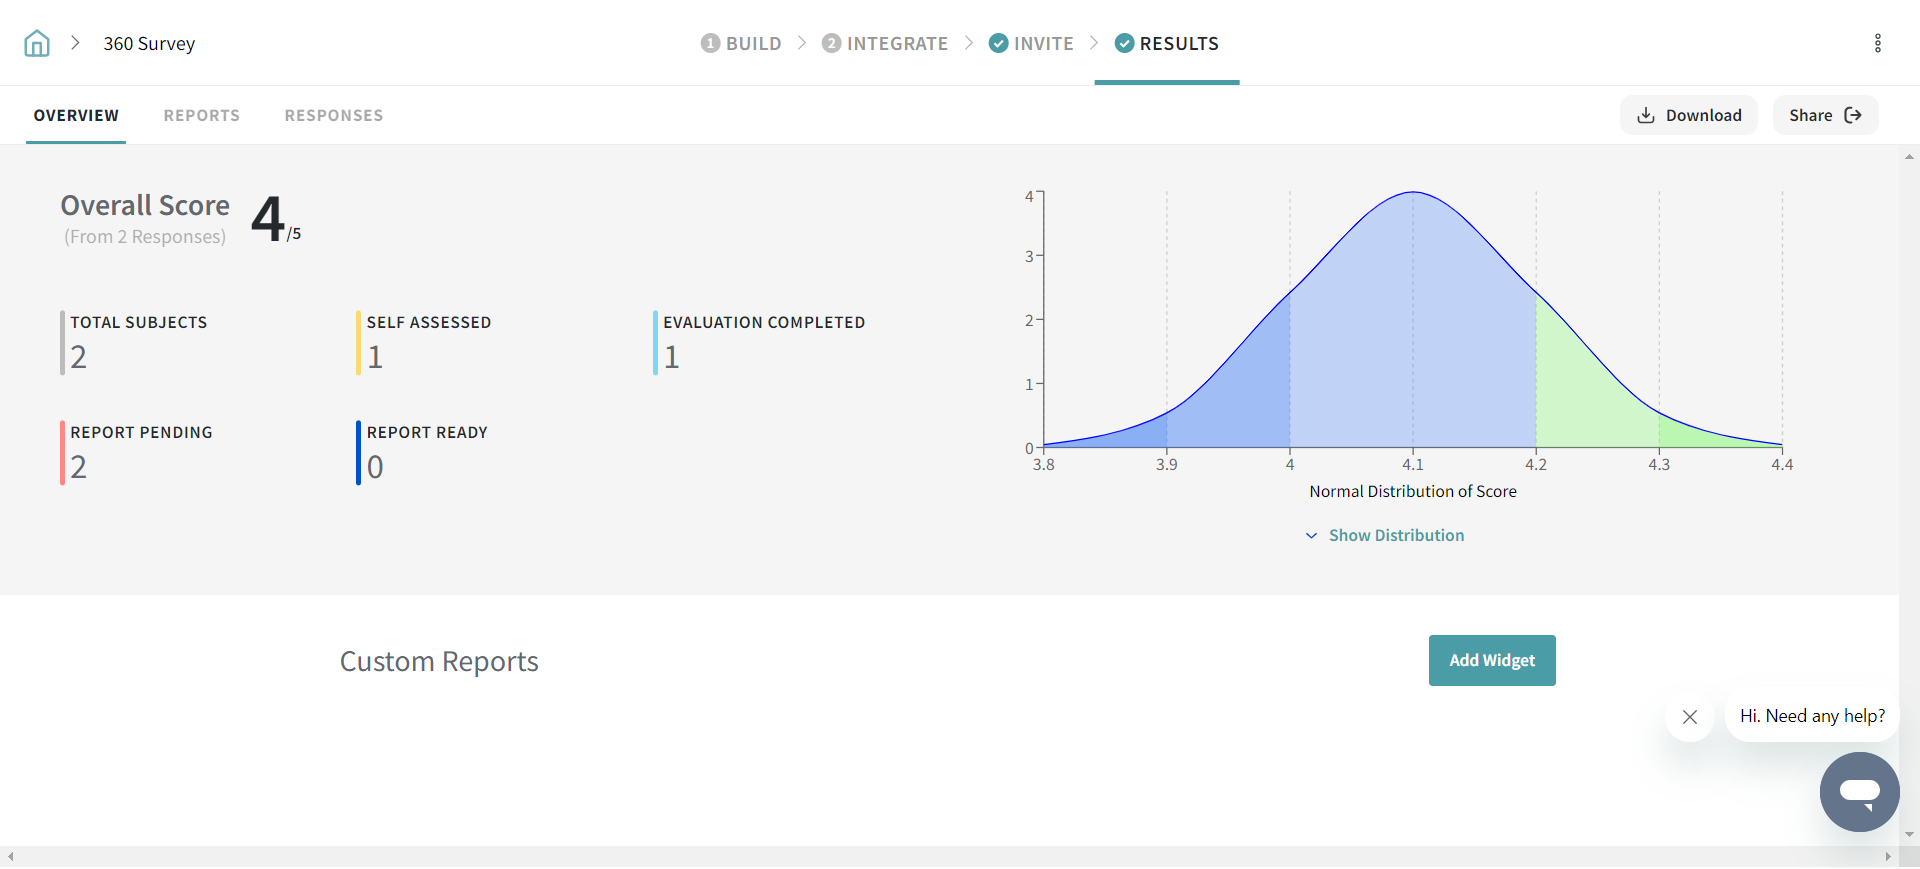This screenshot has width=1920, height=869.
Task: Go to the Invite step
Action: (1031, 43)
